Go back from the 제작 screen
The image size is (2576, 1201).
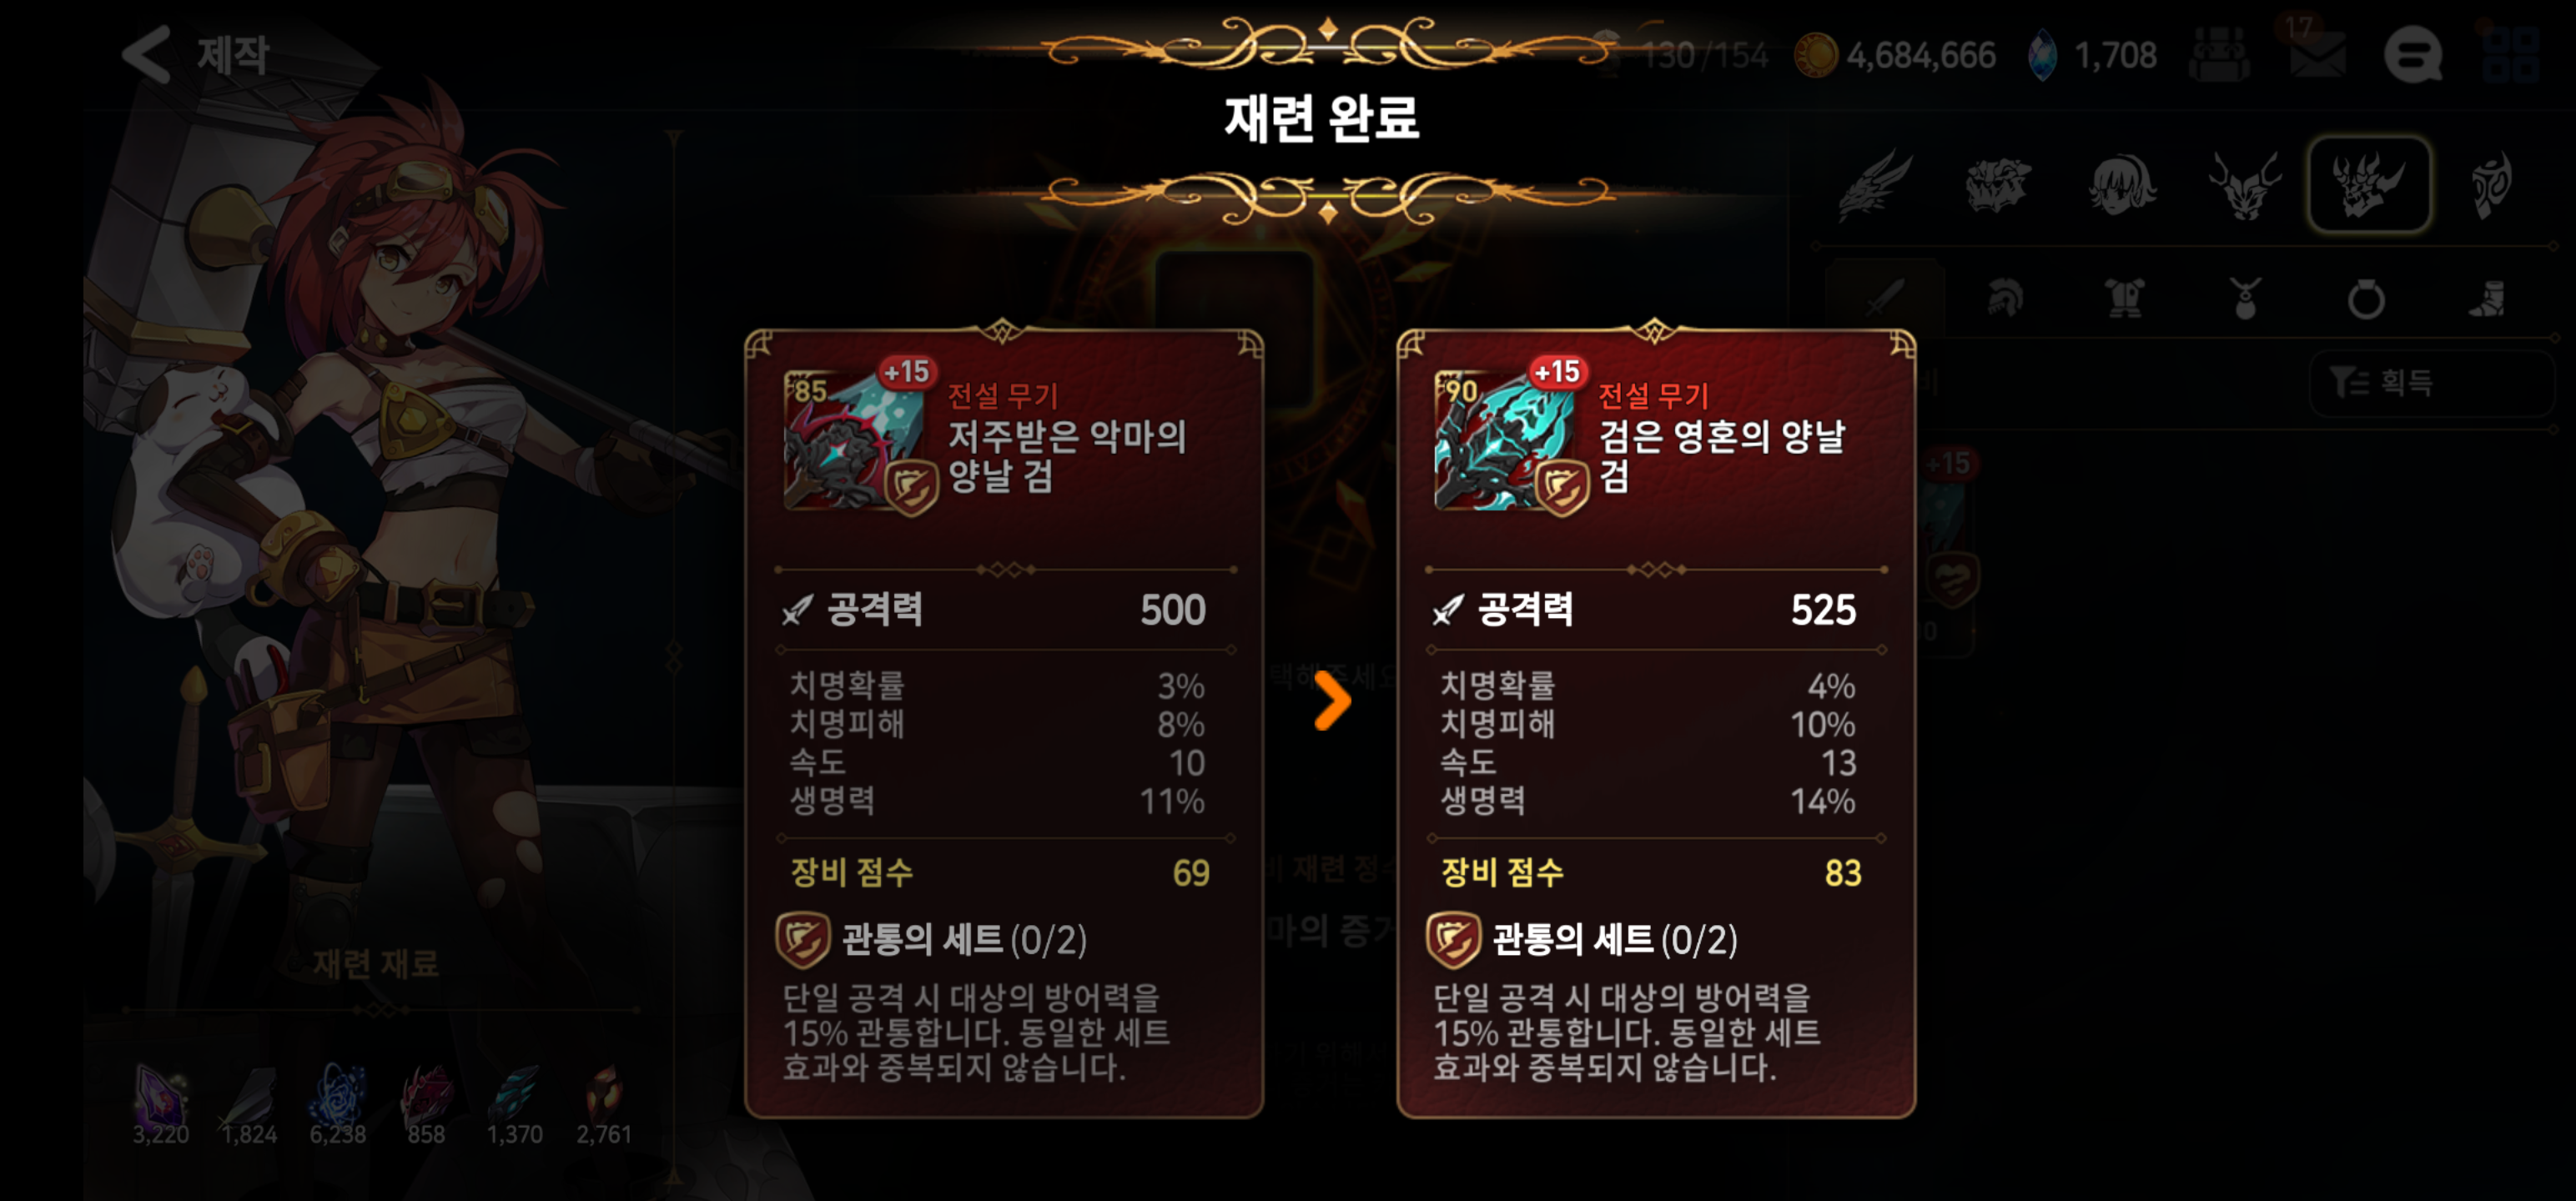pyautogui.click(x=146, y=54)
